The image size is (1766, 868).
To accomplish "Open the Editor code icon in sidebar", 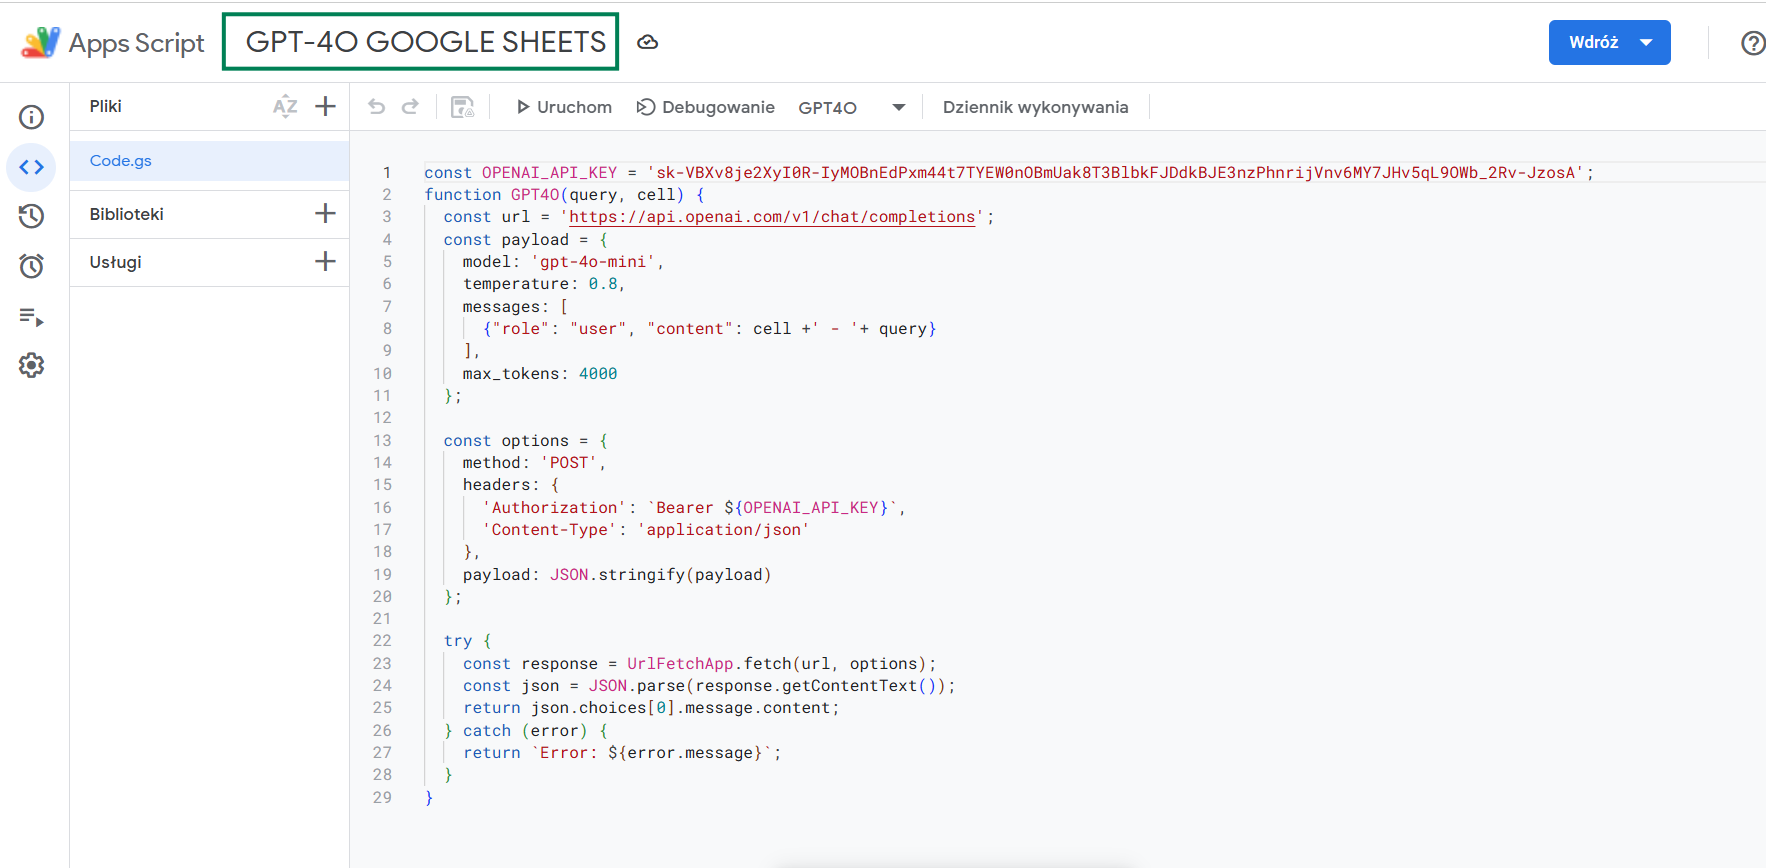I will [32, 167].
